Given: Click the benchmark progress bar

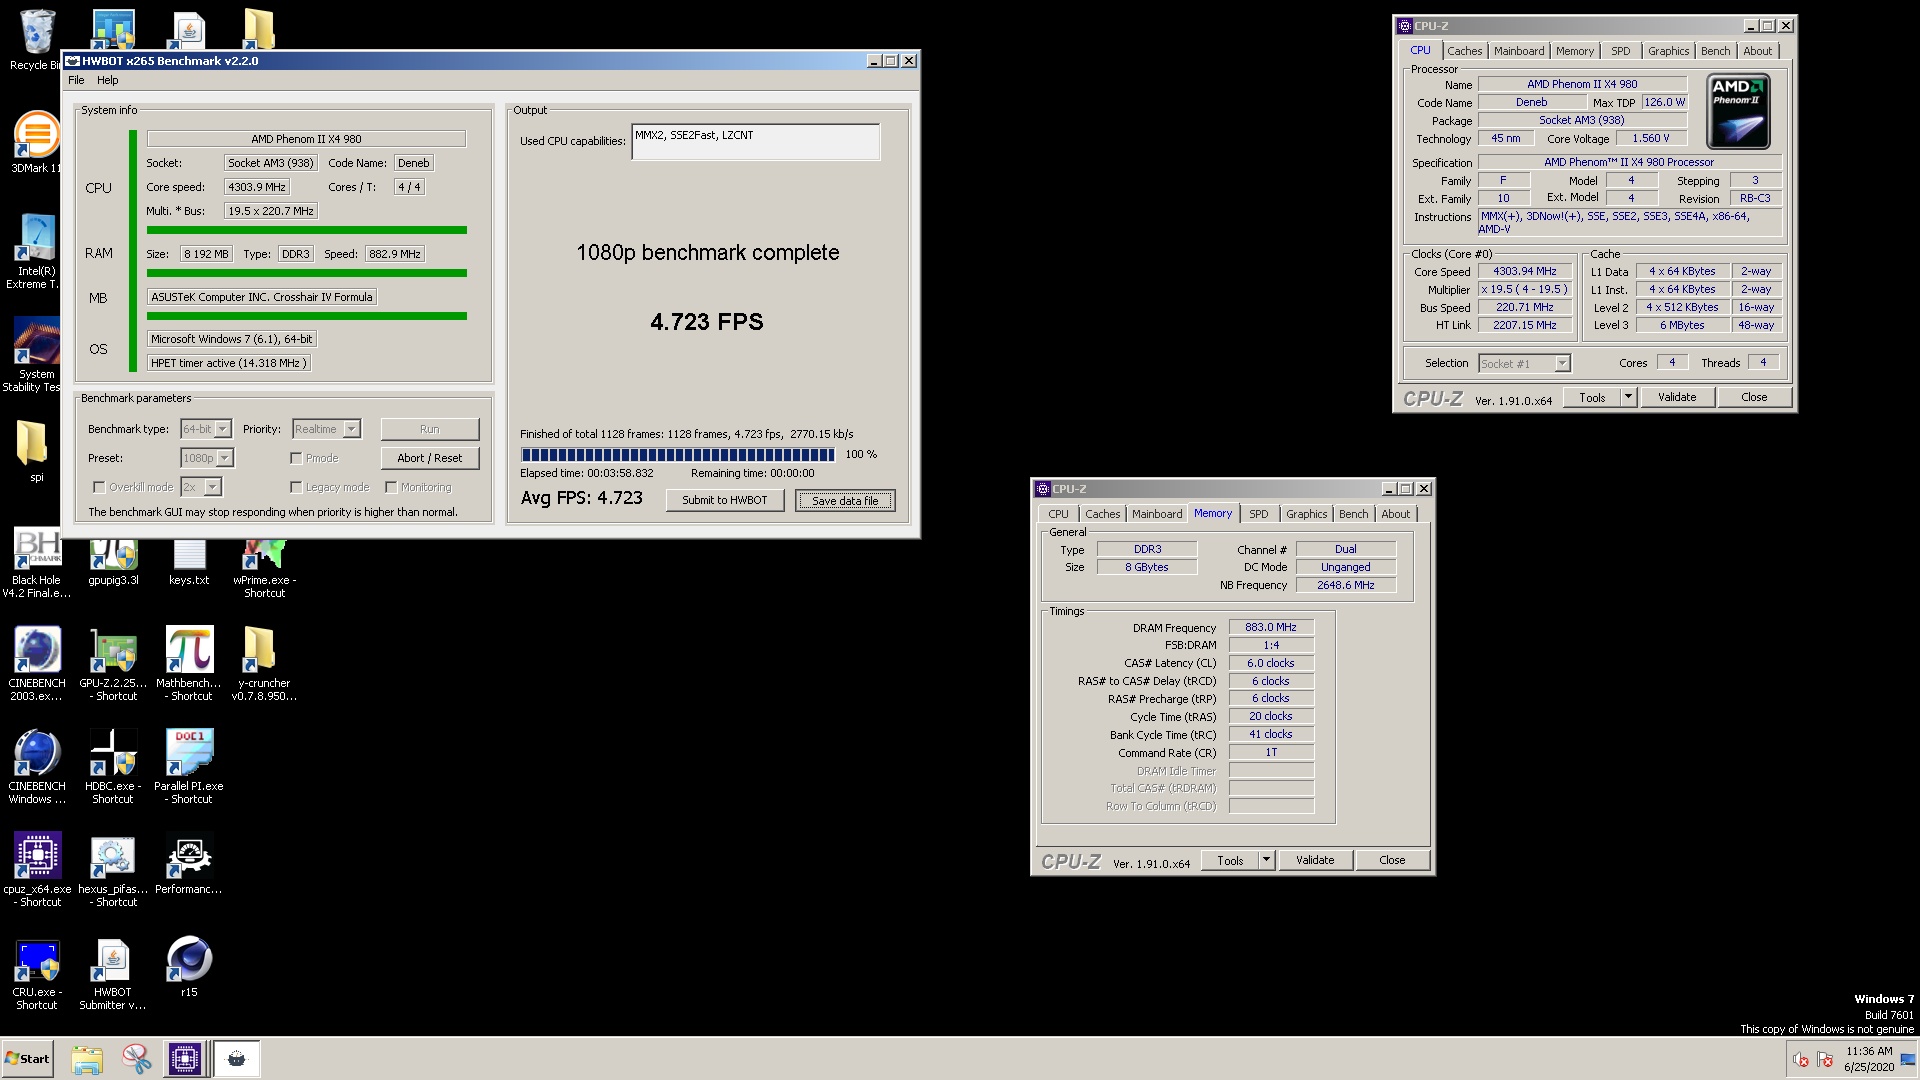Looking at the screenshot, I should (678, 455).
